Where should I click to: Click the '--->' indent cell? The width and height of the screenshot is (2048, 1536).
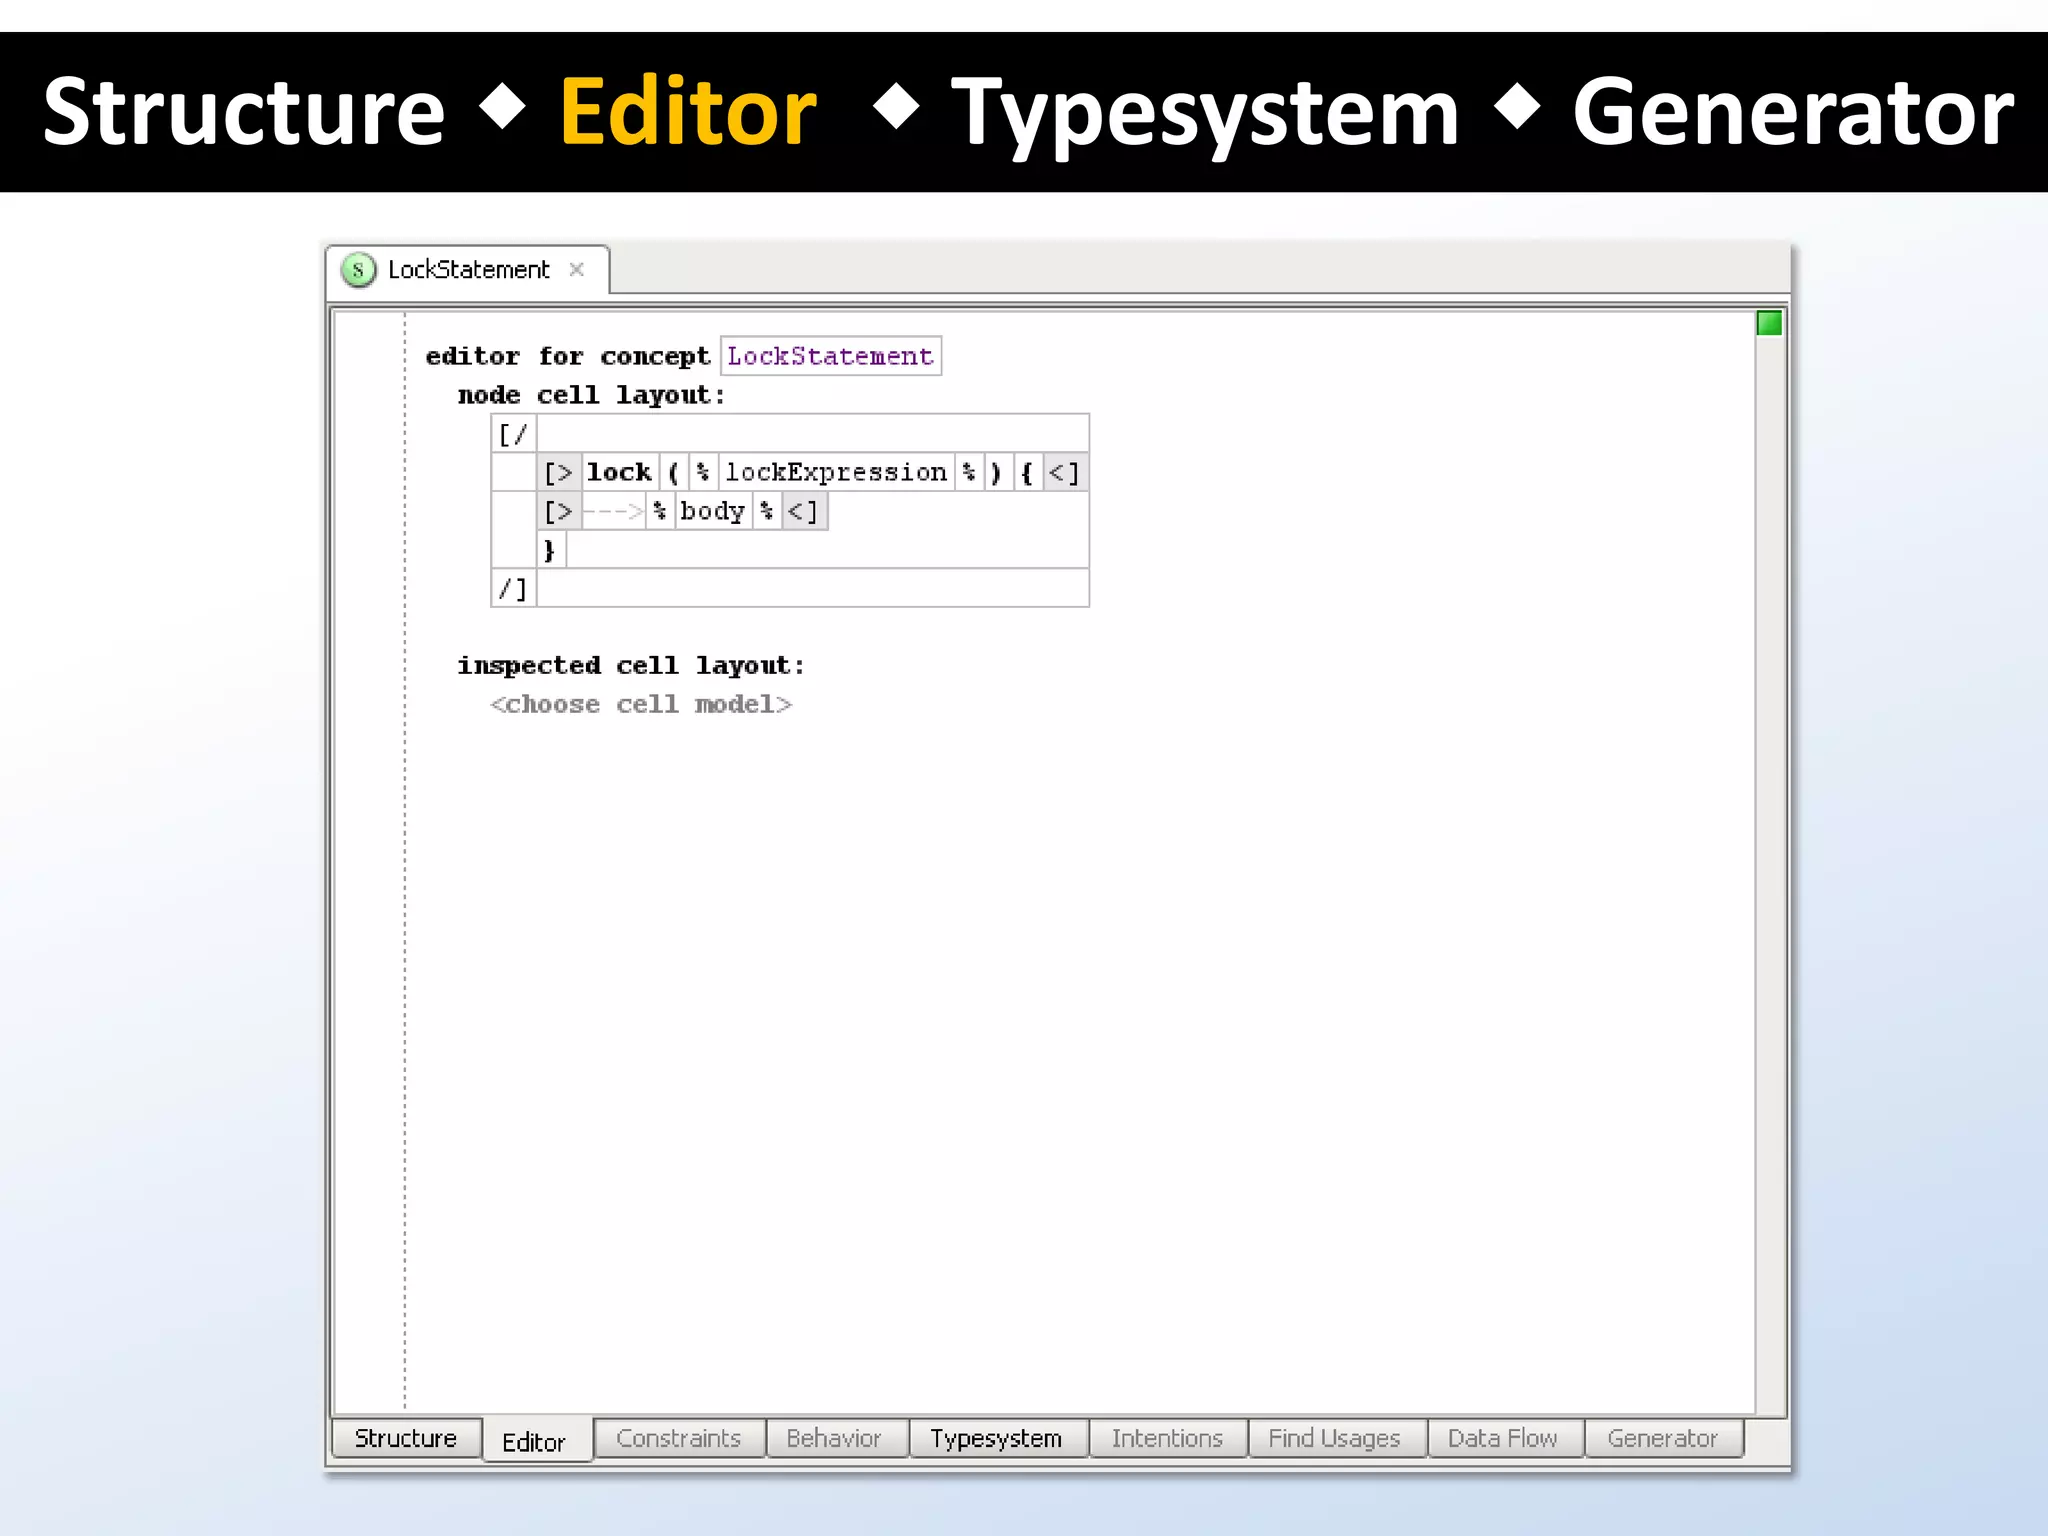tap(613, 511)
